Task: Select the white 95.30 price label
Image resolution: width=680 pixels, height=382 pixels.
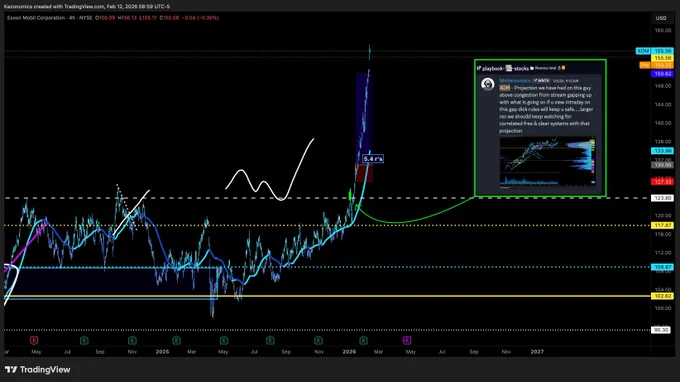Action: tap(661, 330)
